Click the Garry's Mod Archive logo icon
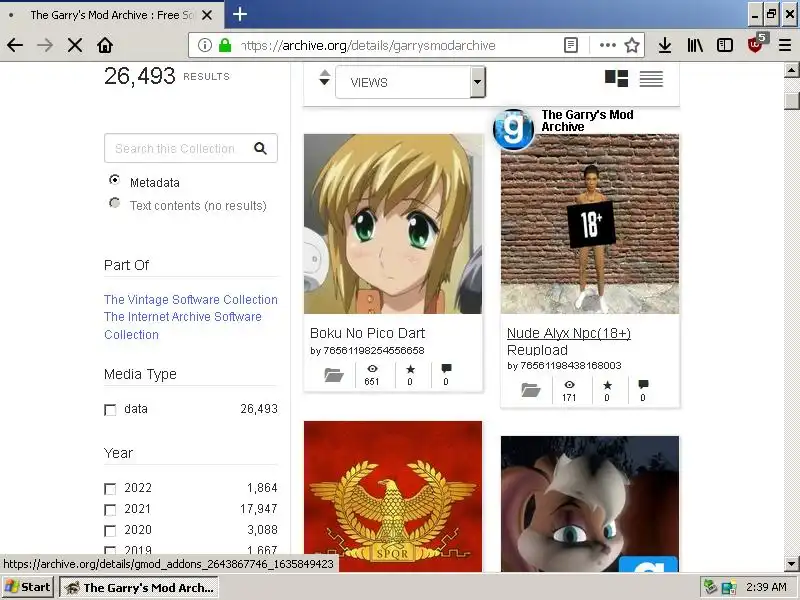Screen dimensions: 800x600 513,129
